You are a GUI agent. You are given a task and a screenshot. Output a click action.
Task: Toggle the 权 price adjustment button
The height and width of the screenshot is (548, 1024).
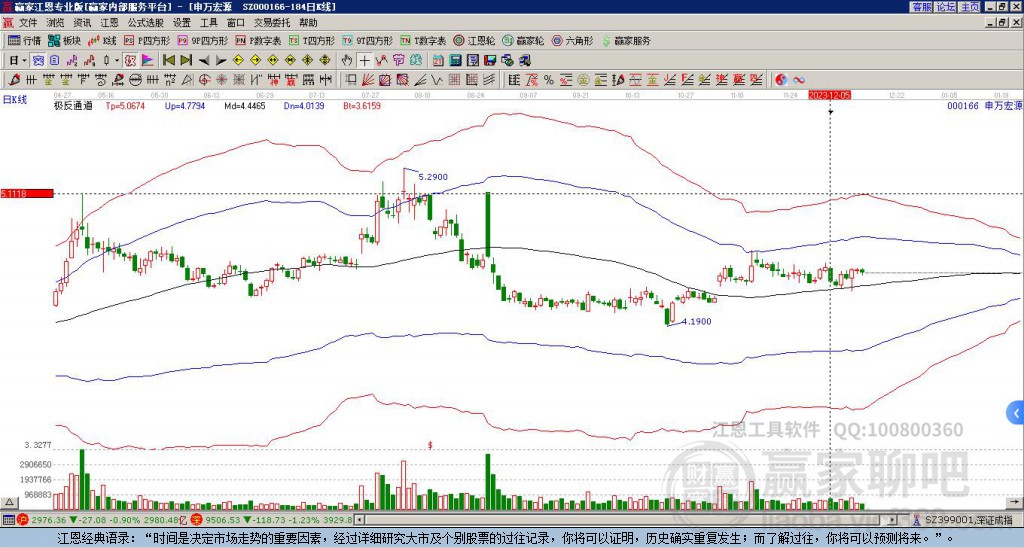click(x=130, y=60)
